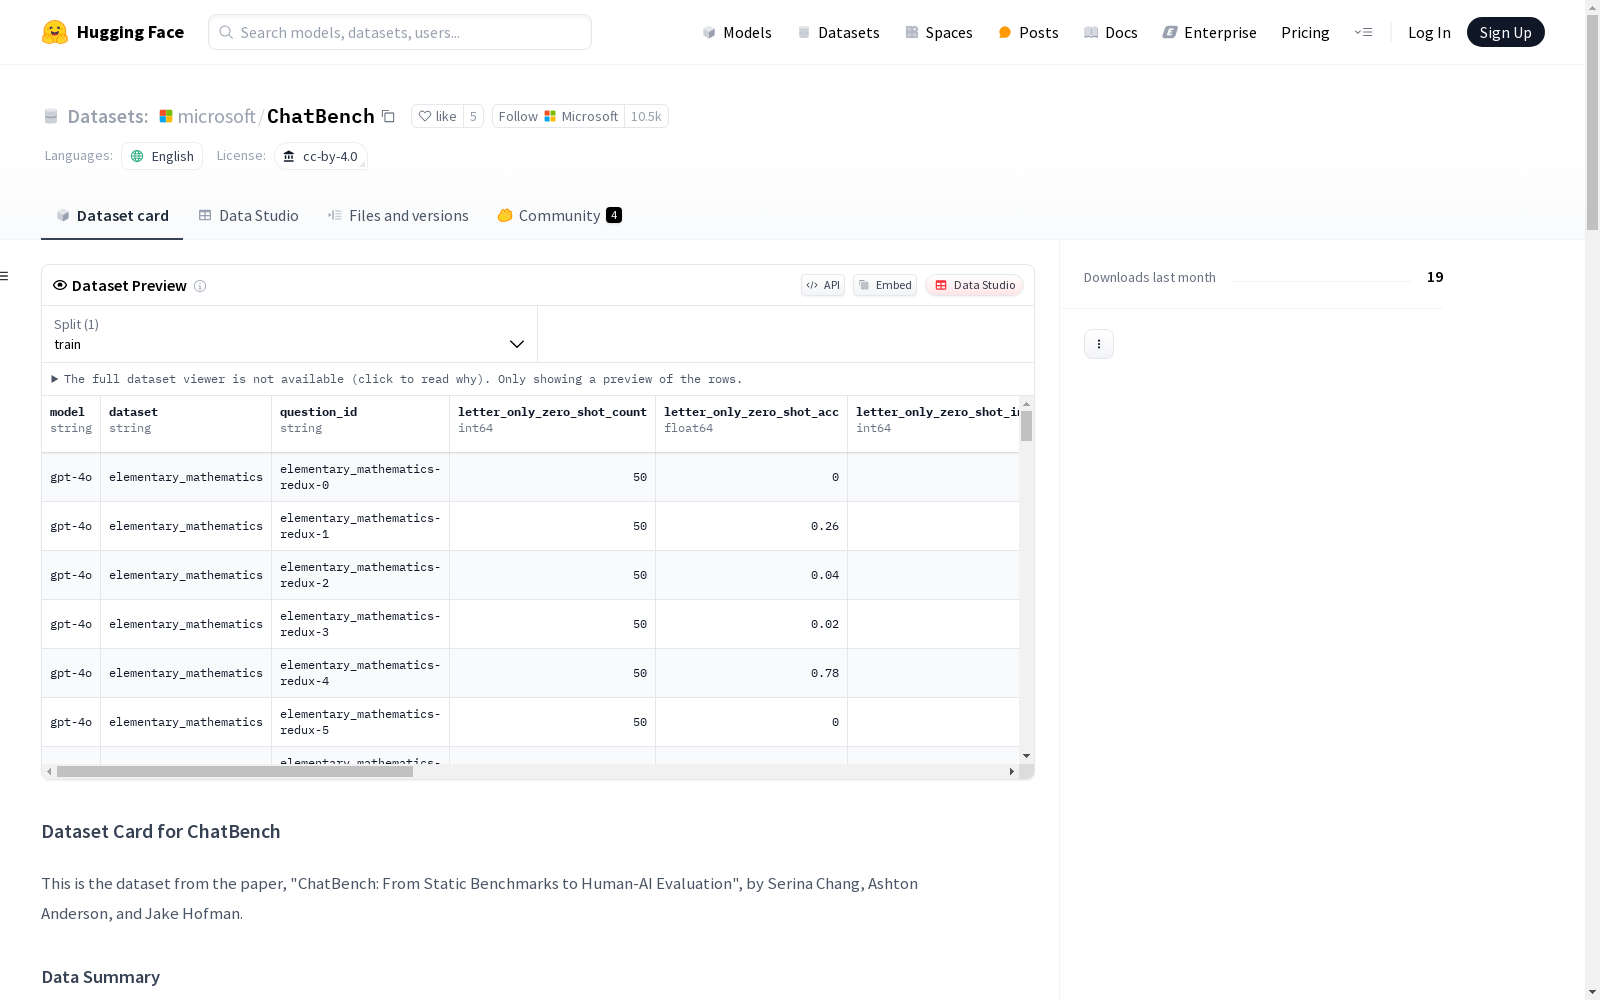The width and height of the screenshot is (1600, 1000).
Task: Go to Spaces
Action: [939, 32]
